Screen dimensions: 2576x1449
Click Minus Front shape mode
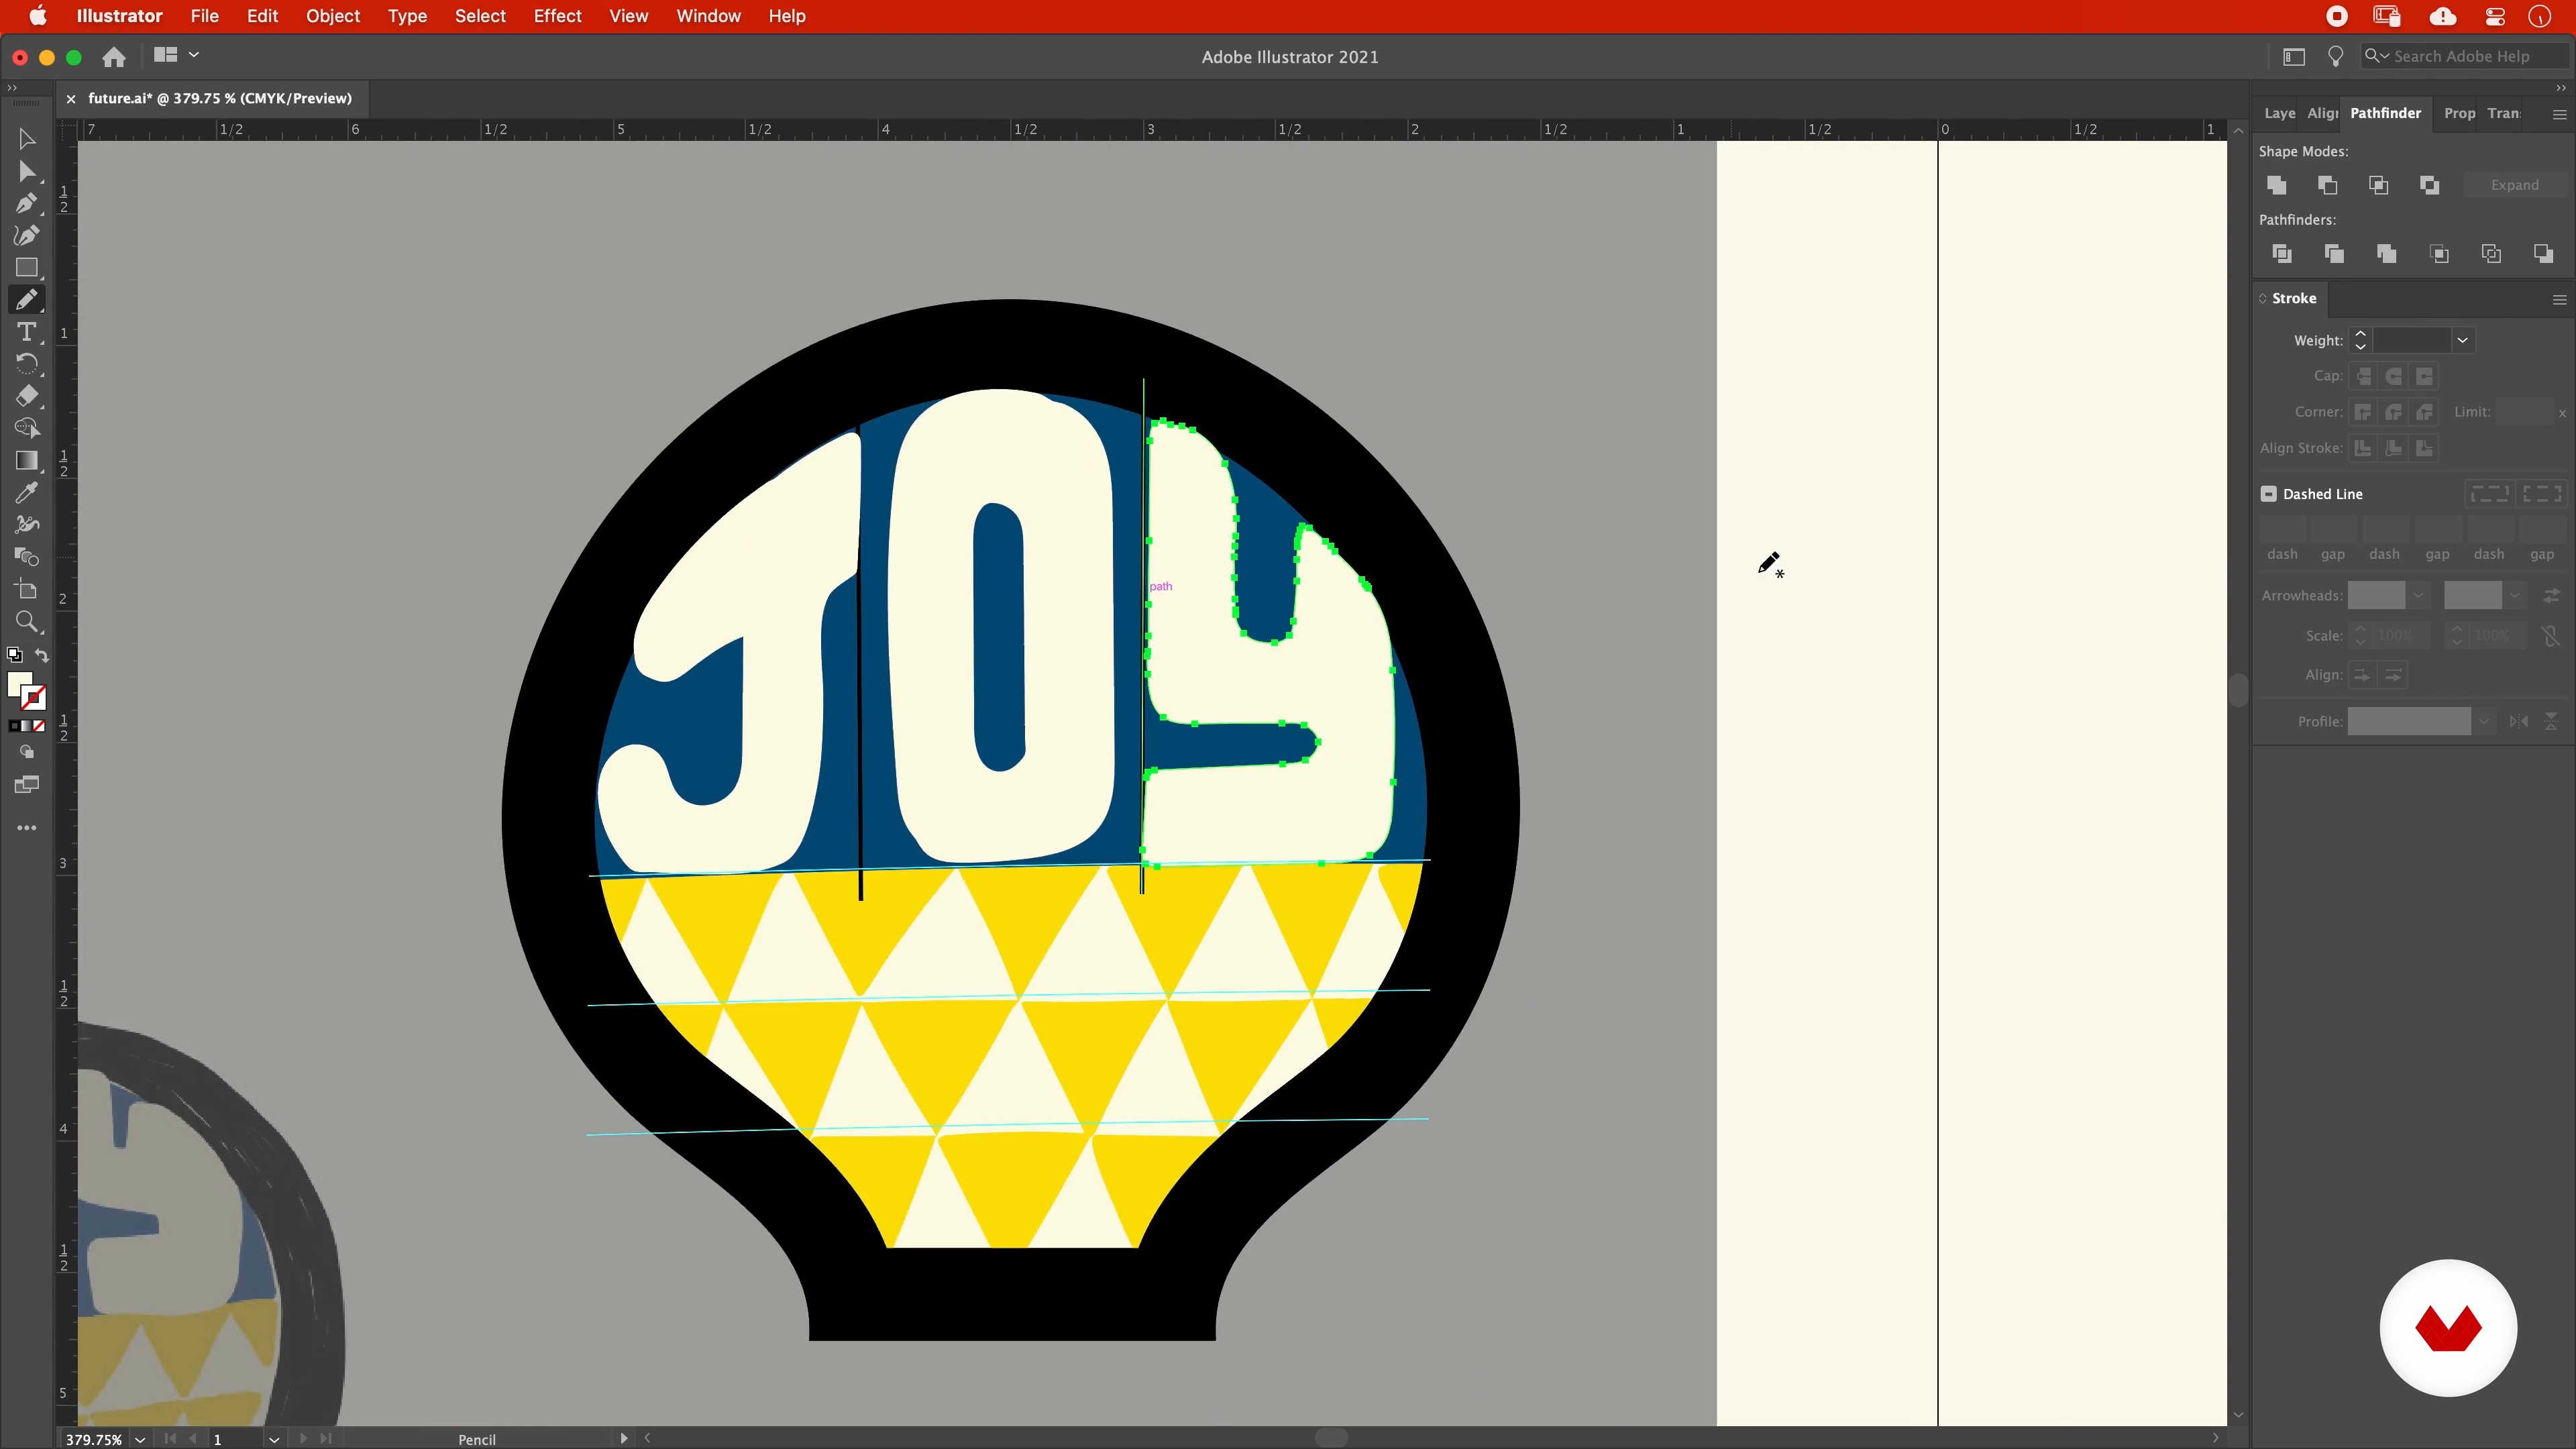(x=2328, y=185)
